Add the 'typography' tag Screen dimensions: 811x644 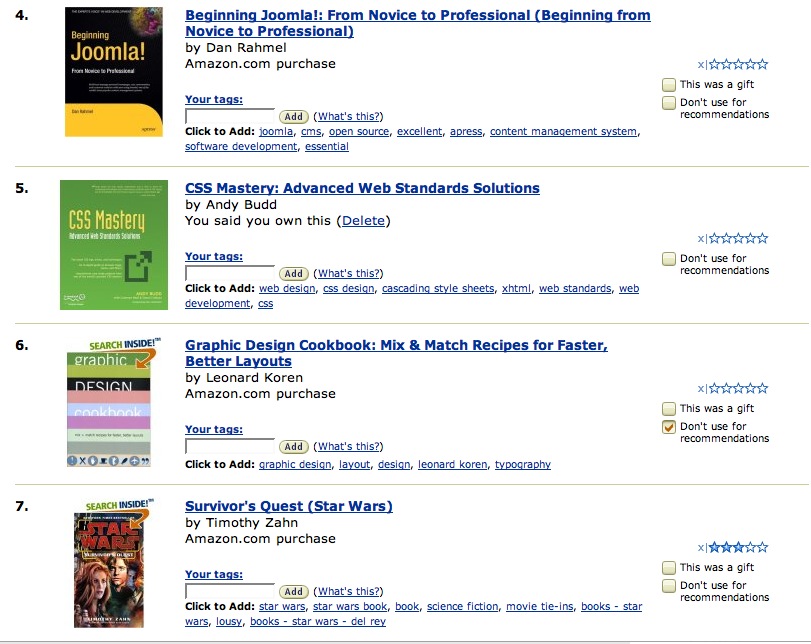(523, 465)
